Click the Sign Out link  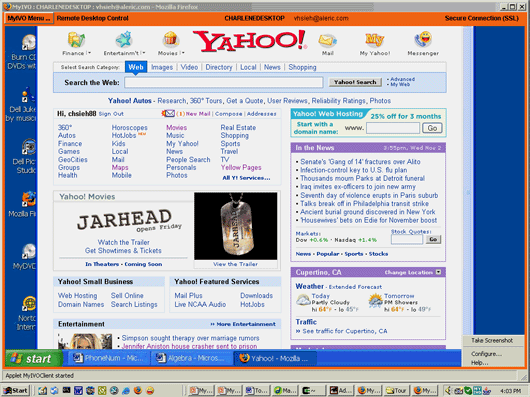coord(111,114)
